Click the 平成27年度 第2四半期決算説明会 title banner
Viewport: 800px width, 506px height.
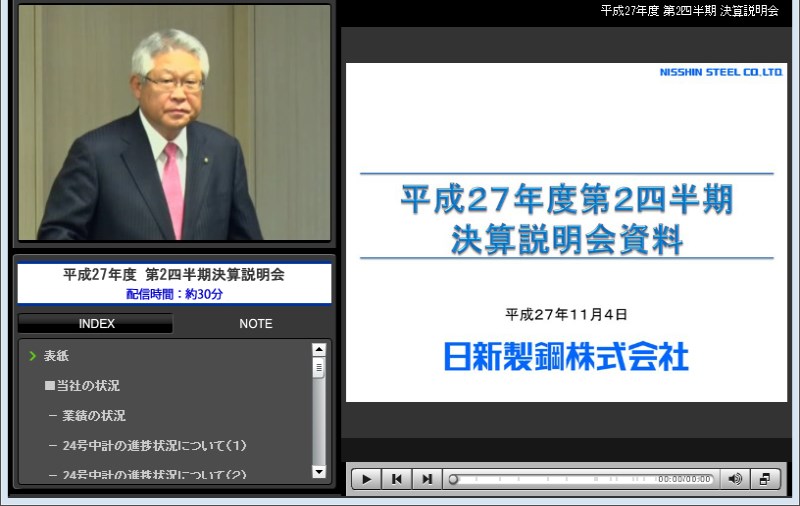click(174, 275)
